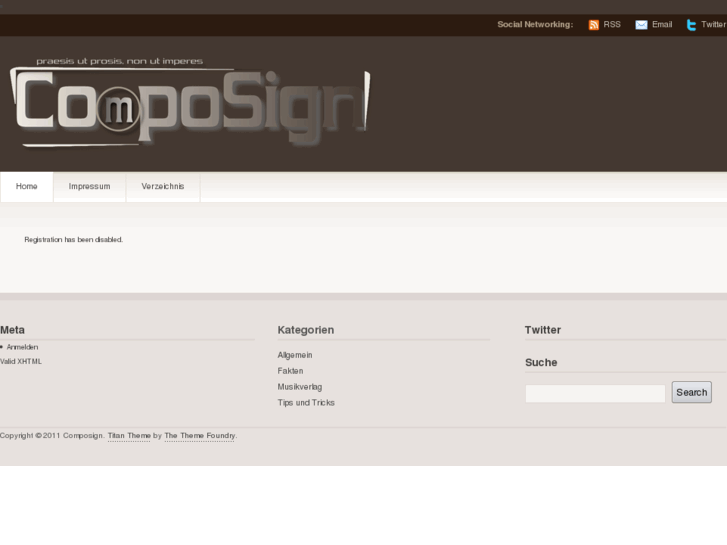727x545 pixels.
Task: Click 'Copyright © 2011 Composign.' footer text
Action: [x=52, y=436]
